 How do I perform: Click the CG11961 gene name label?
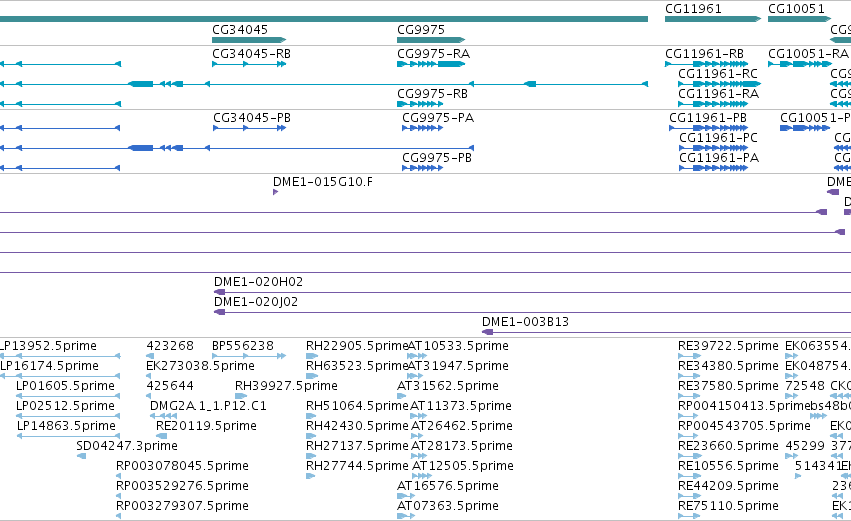[693, 9]
